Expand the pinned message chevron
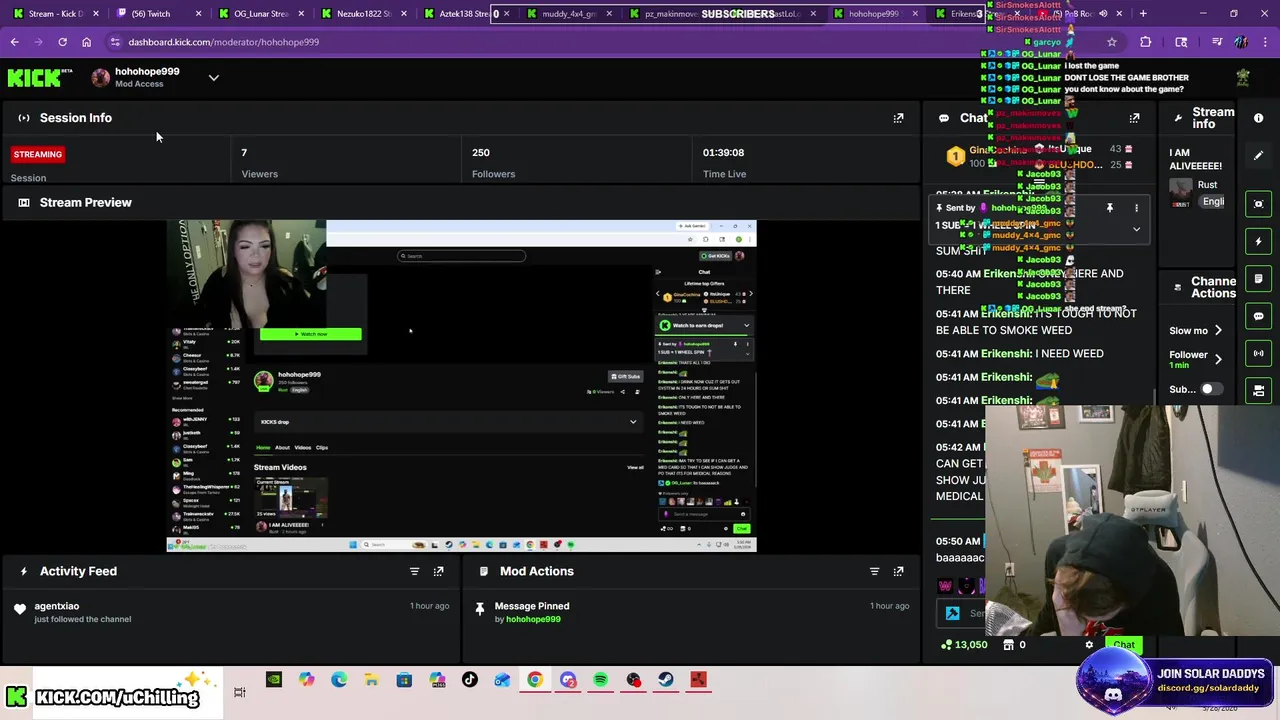 coord(1136,229)
